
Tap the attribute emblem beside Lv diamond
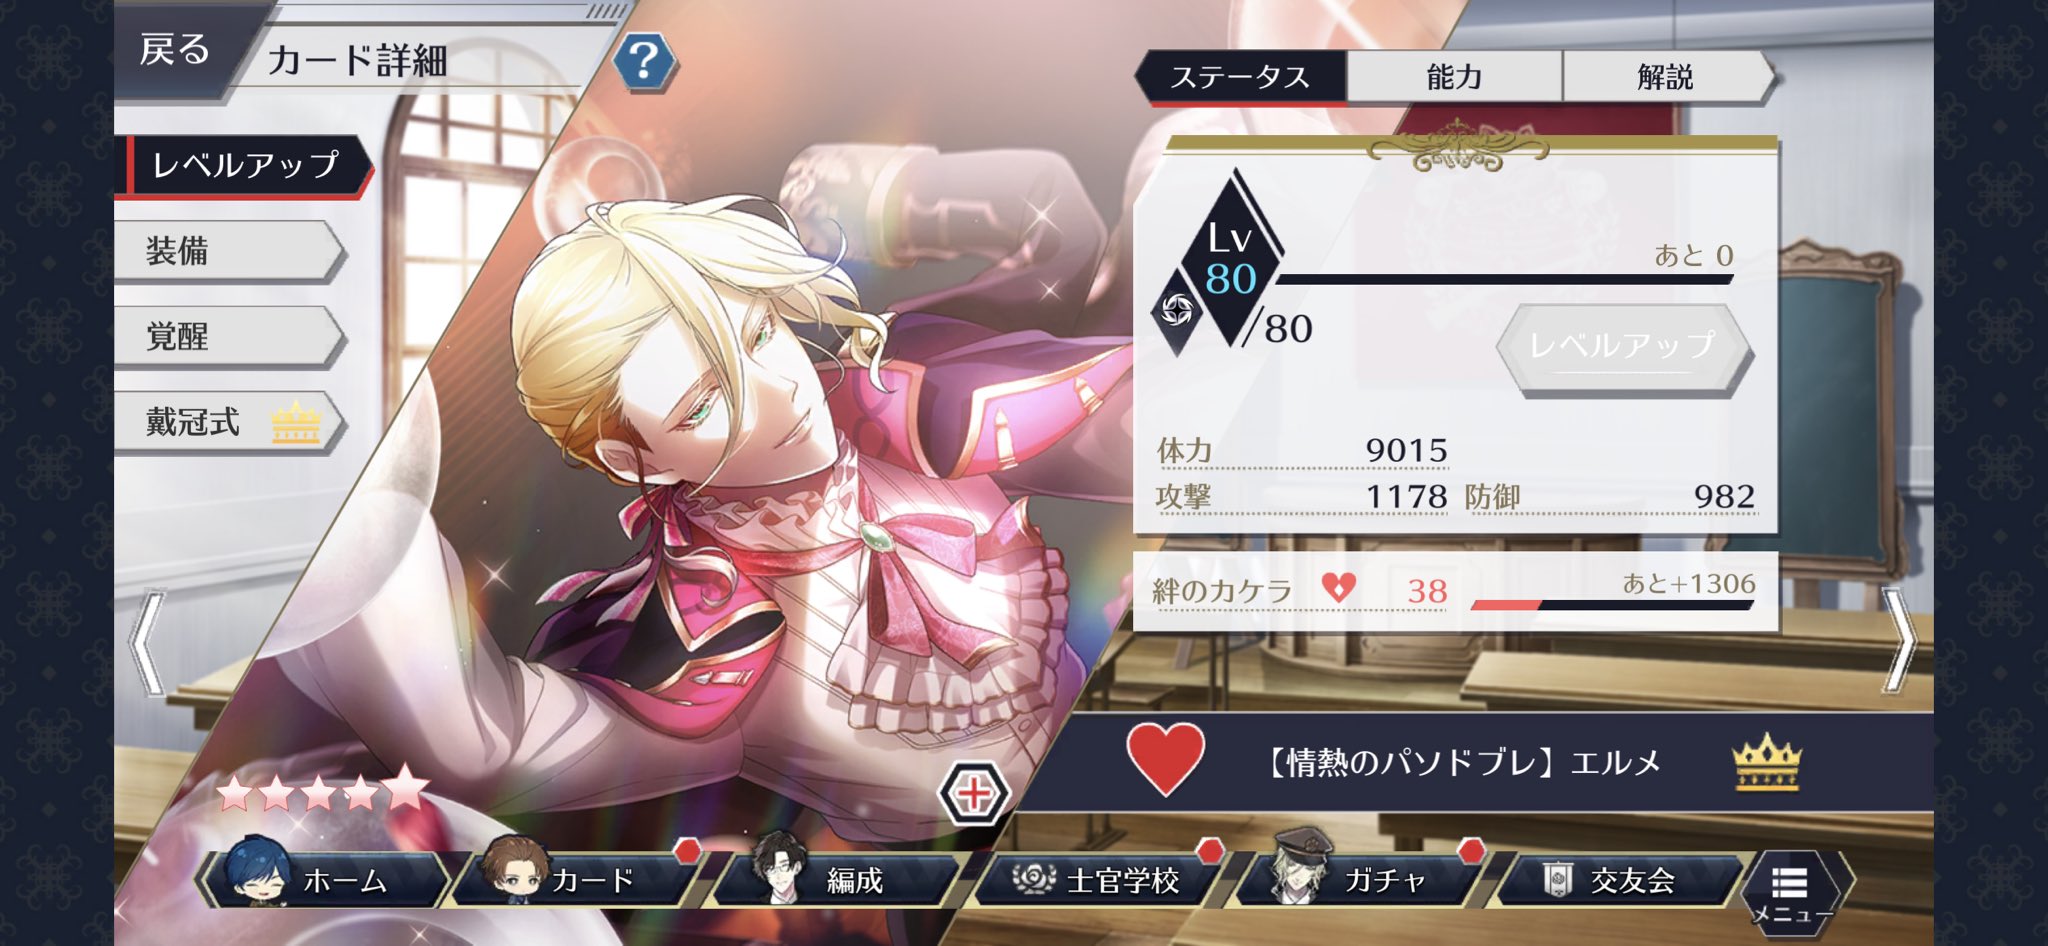(1175, 311)
